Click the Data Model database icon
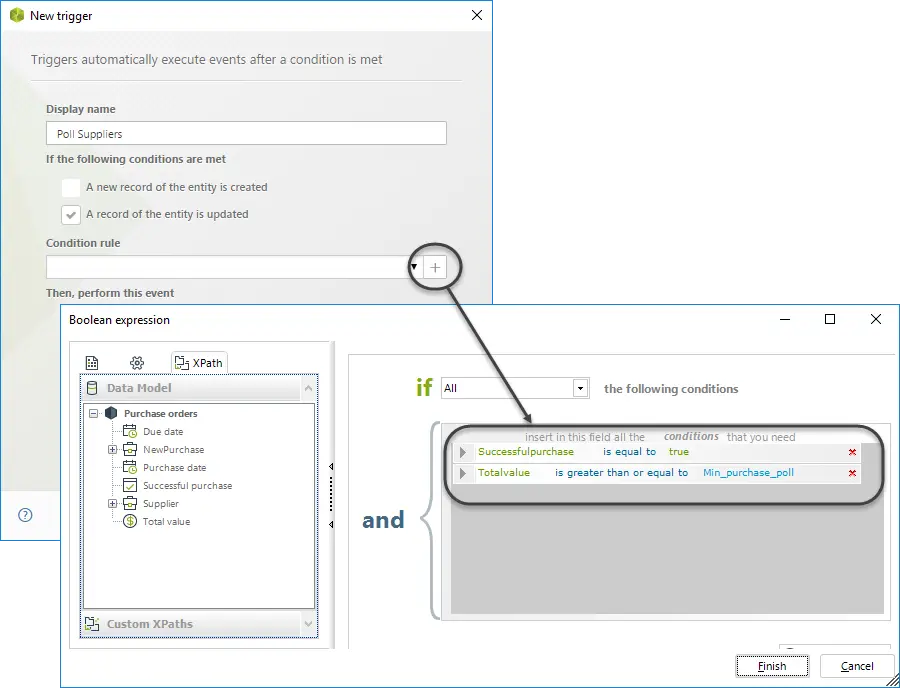 [92, 388]
